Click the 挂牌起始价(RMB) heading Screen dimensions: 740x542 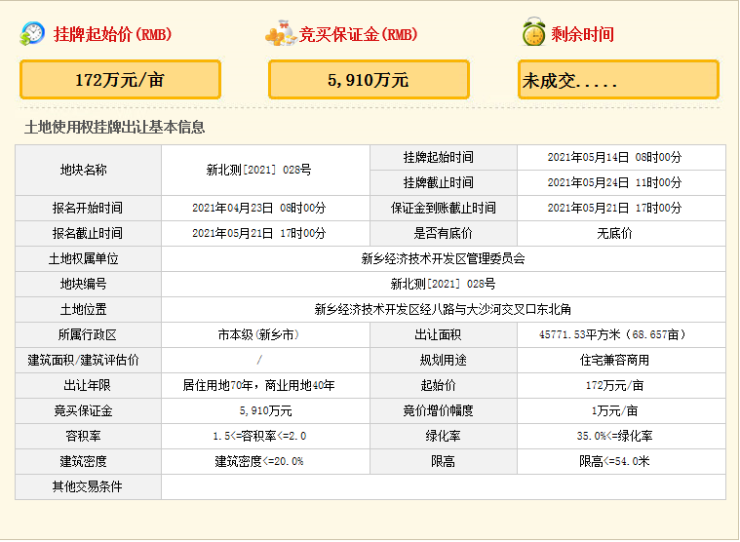click(112, 34)
